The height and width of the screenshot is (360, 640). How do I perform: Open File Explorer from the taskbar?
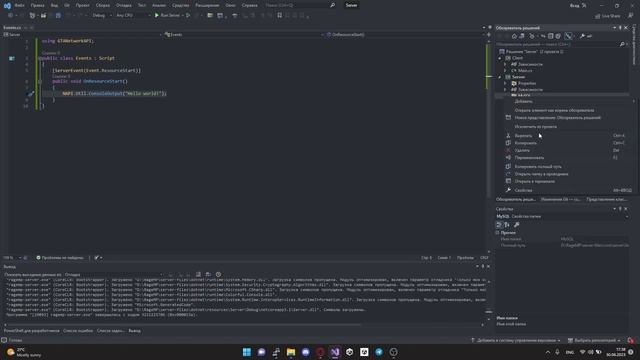point(291,352)
